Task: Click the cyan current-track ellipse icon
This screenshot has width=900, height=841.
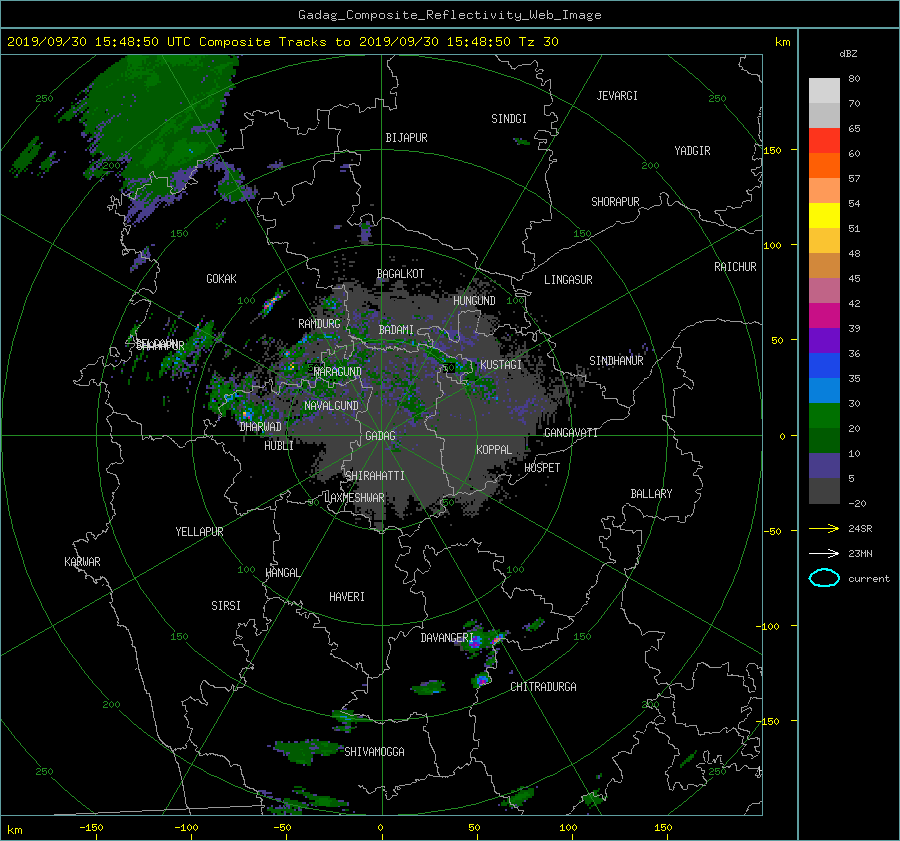Action: pyautogui.click(x=824, y=578)
